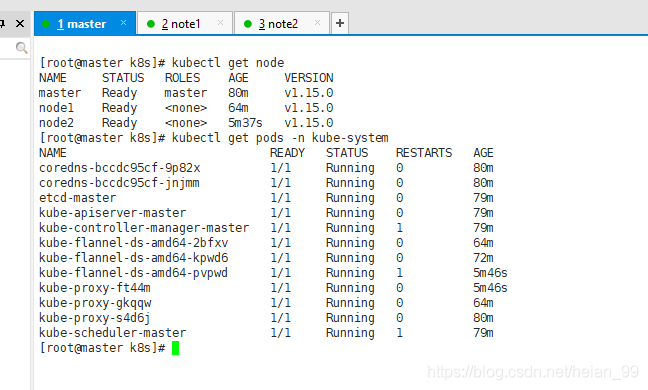Image resolution: width=648 pixels, height=390 pixels.
Task: Pin the side panel
Action: click(2, 24)
